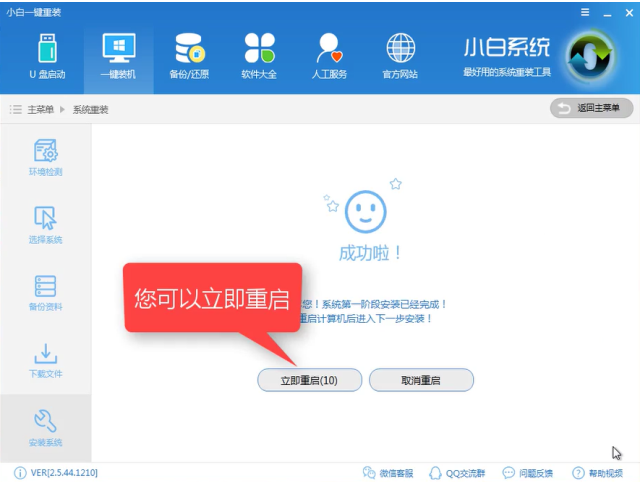Click 返回主菜单 button
This screenshot has width=642, height=496.
[591, 108]
